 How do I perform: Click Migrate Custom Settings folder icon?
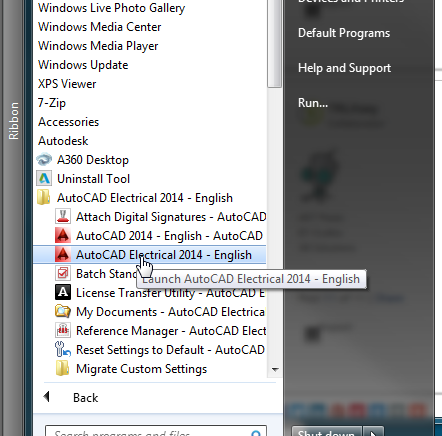[63, 368]
